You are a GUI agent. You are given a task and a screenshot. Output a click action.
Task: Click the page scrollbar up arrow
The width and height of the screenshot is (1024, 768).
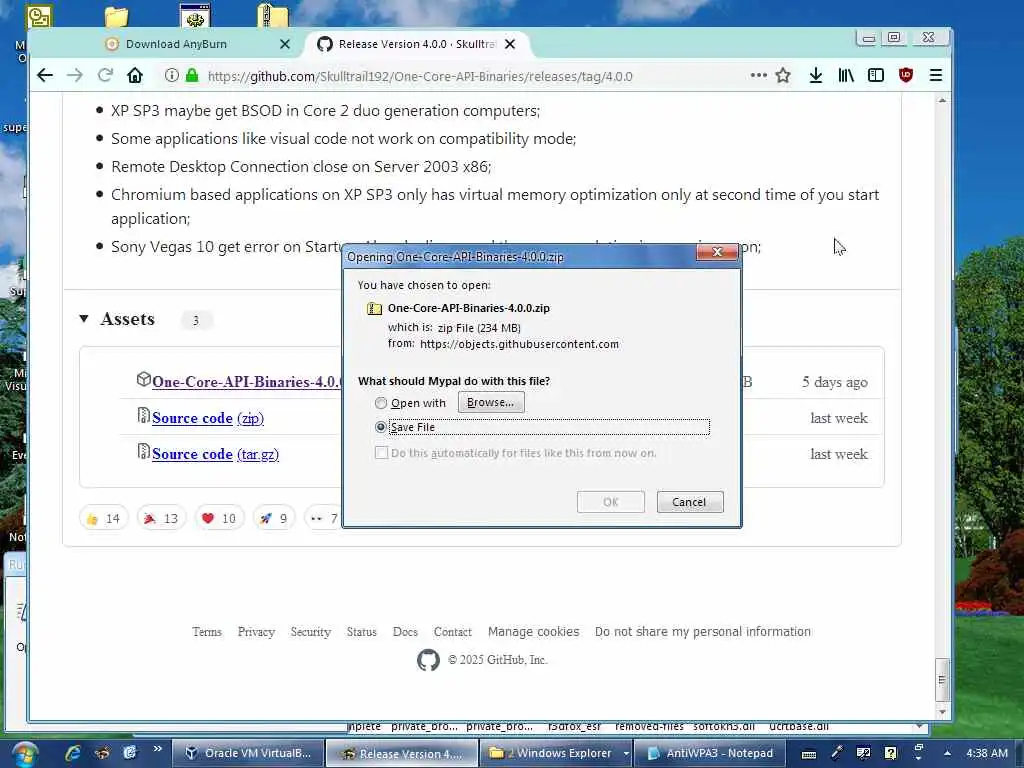point(942,101)
